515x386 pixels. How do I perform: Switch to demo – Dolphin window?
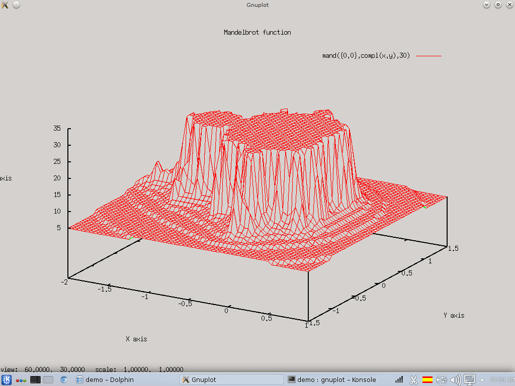pos(105,380)
